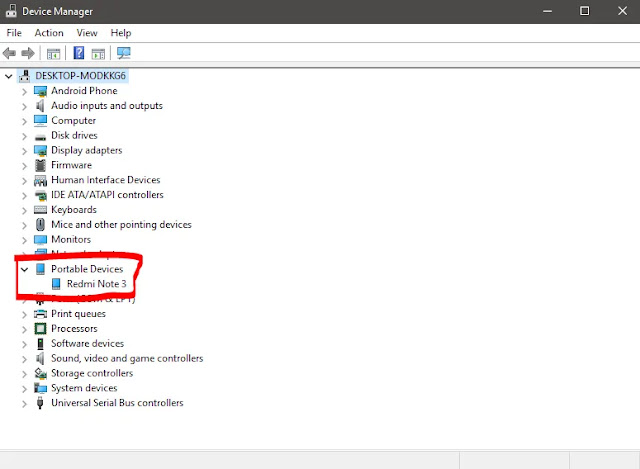Open Help via the blue question mark icon
The image size is (640, 469).
tap(78, 53)
